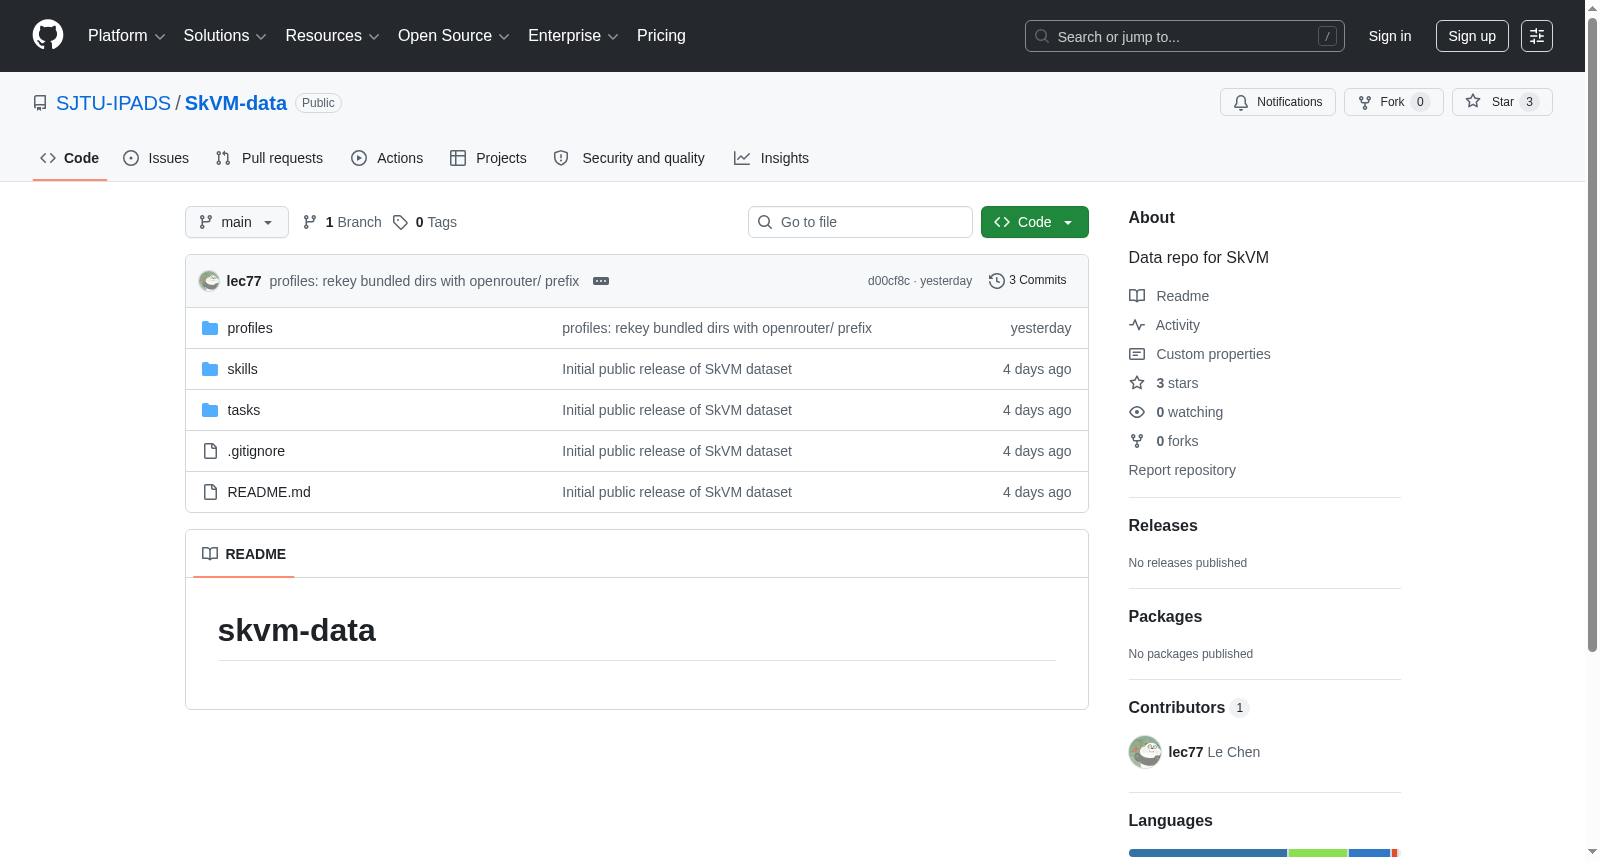Image resolution: width=1600 pixels, height=861 pixels.
Task: Switch to the Insights tab
Action: tap(771, 158)
